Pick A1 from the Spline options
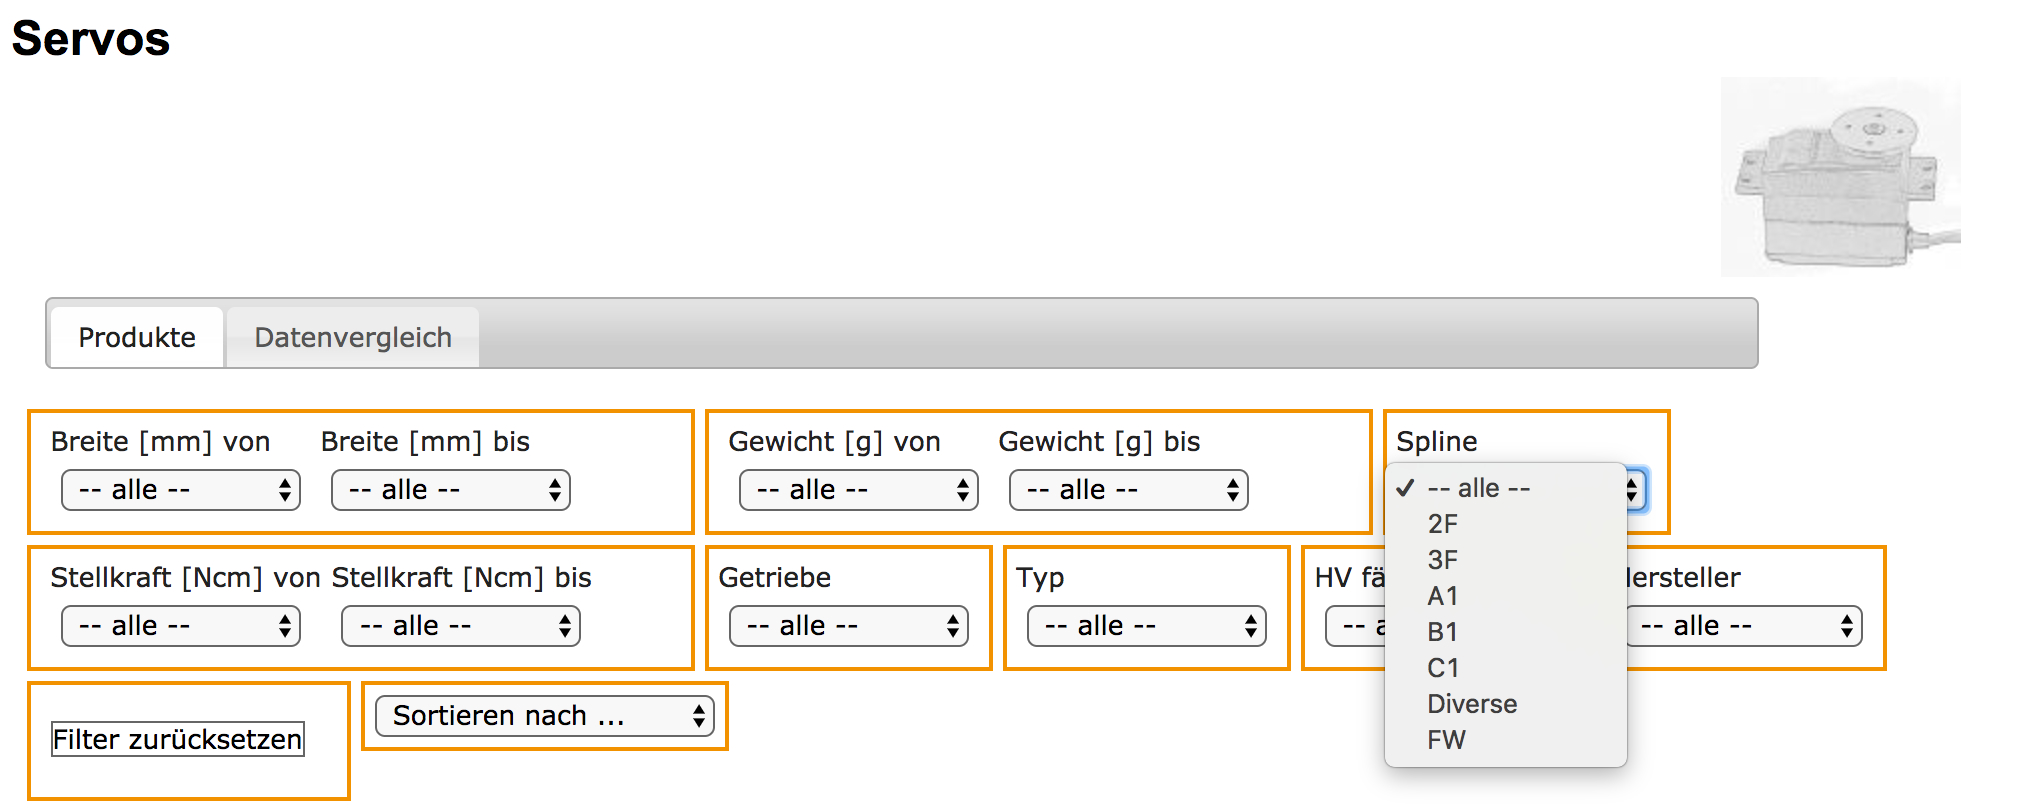This screenshot has width=2041, height=808. click(1443, 596)
